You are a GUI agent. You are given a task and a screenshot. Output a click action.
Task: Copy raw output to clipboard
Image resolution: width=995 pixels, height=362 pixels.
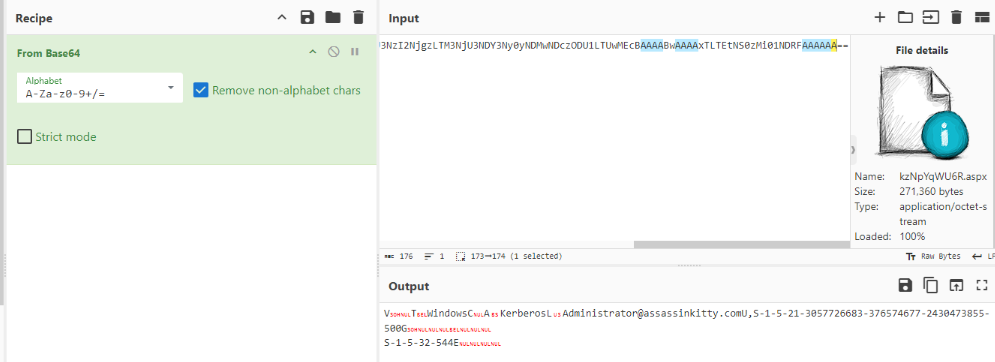coord(930,286)
